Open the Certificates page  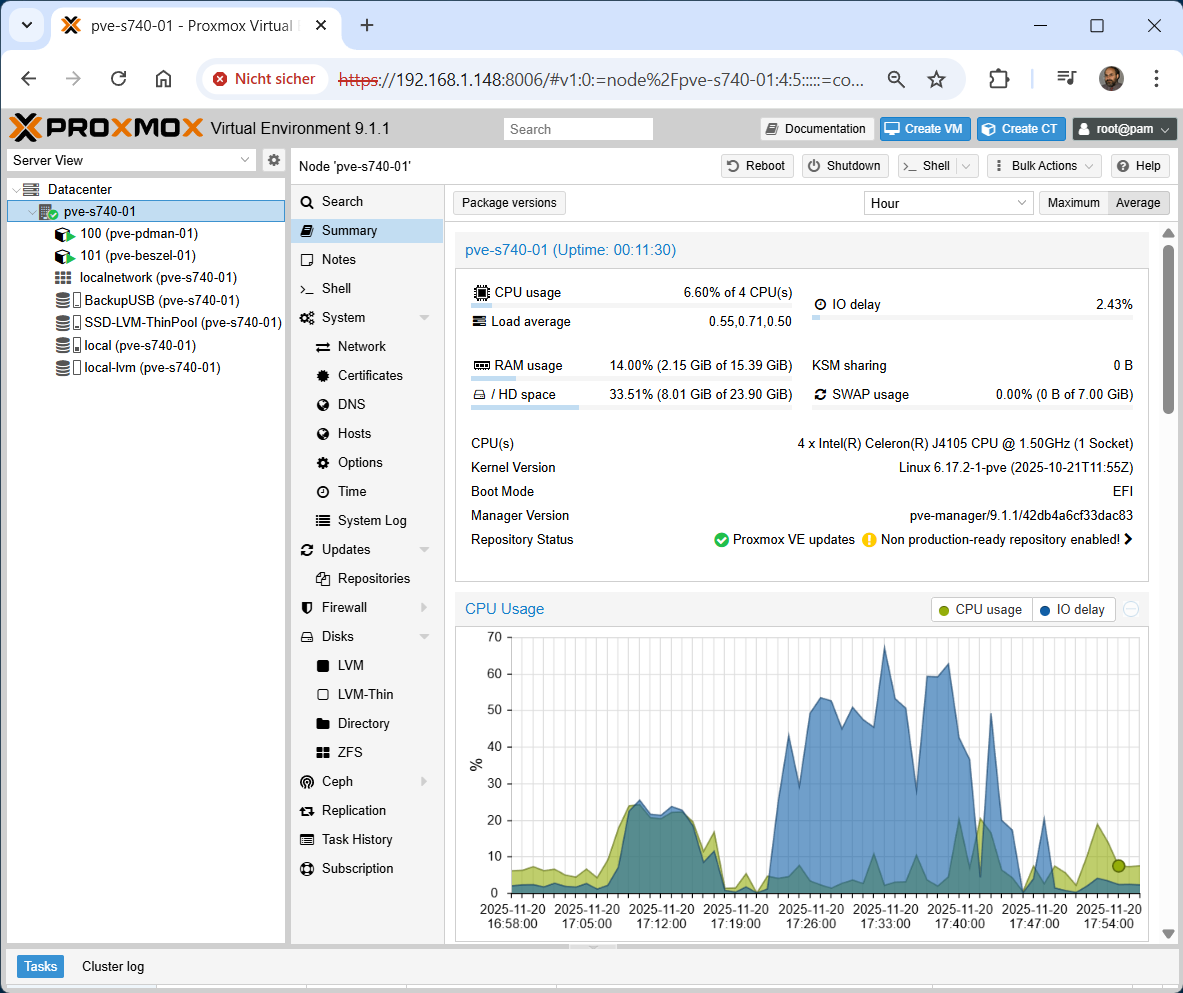(x=370, y=375)
